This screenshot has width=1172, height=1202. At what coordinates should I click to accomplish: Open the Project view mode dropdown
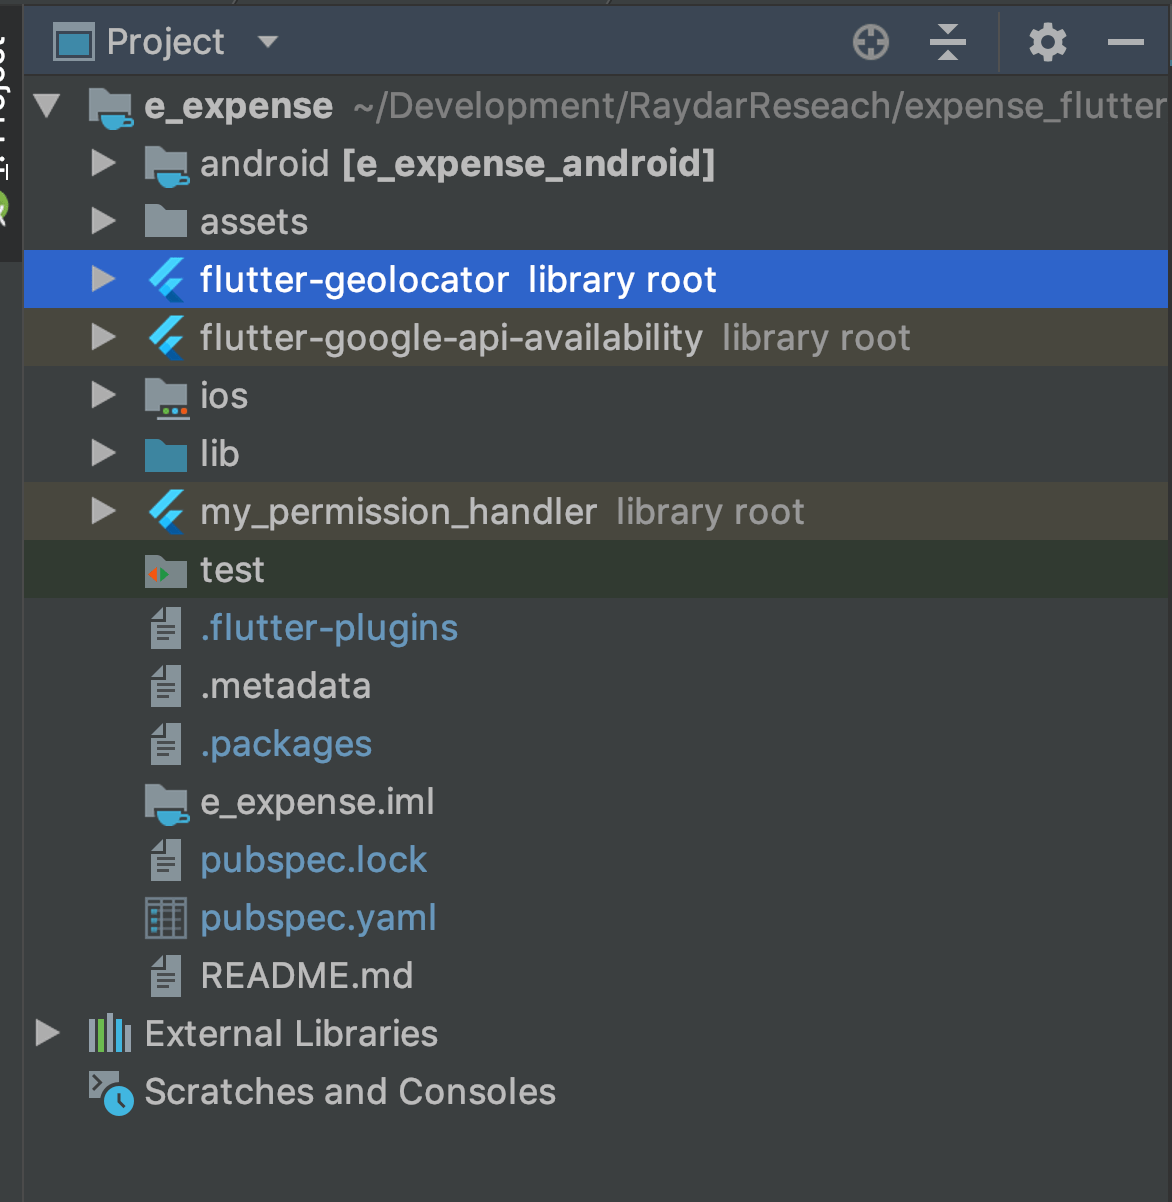[266, 42]
